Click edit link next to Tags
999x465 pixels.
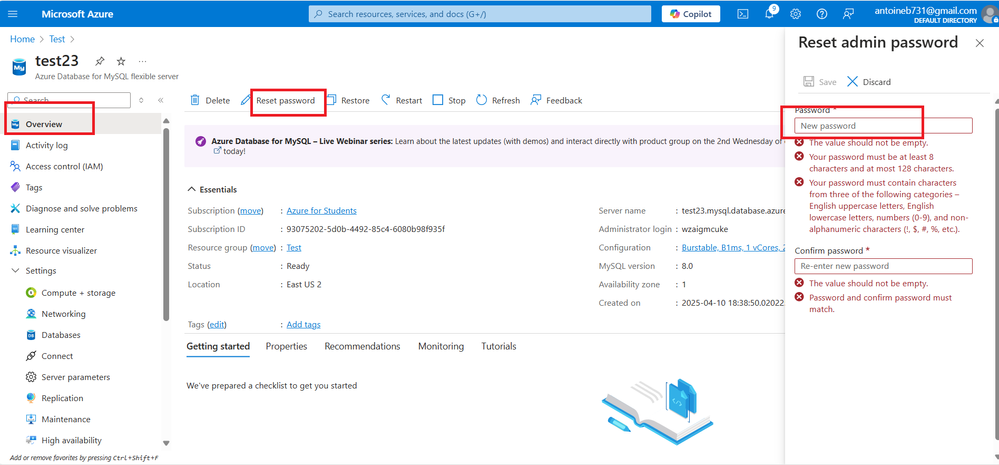point(217,325)
